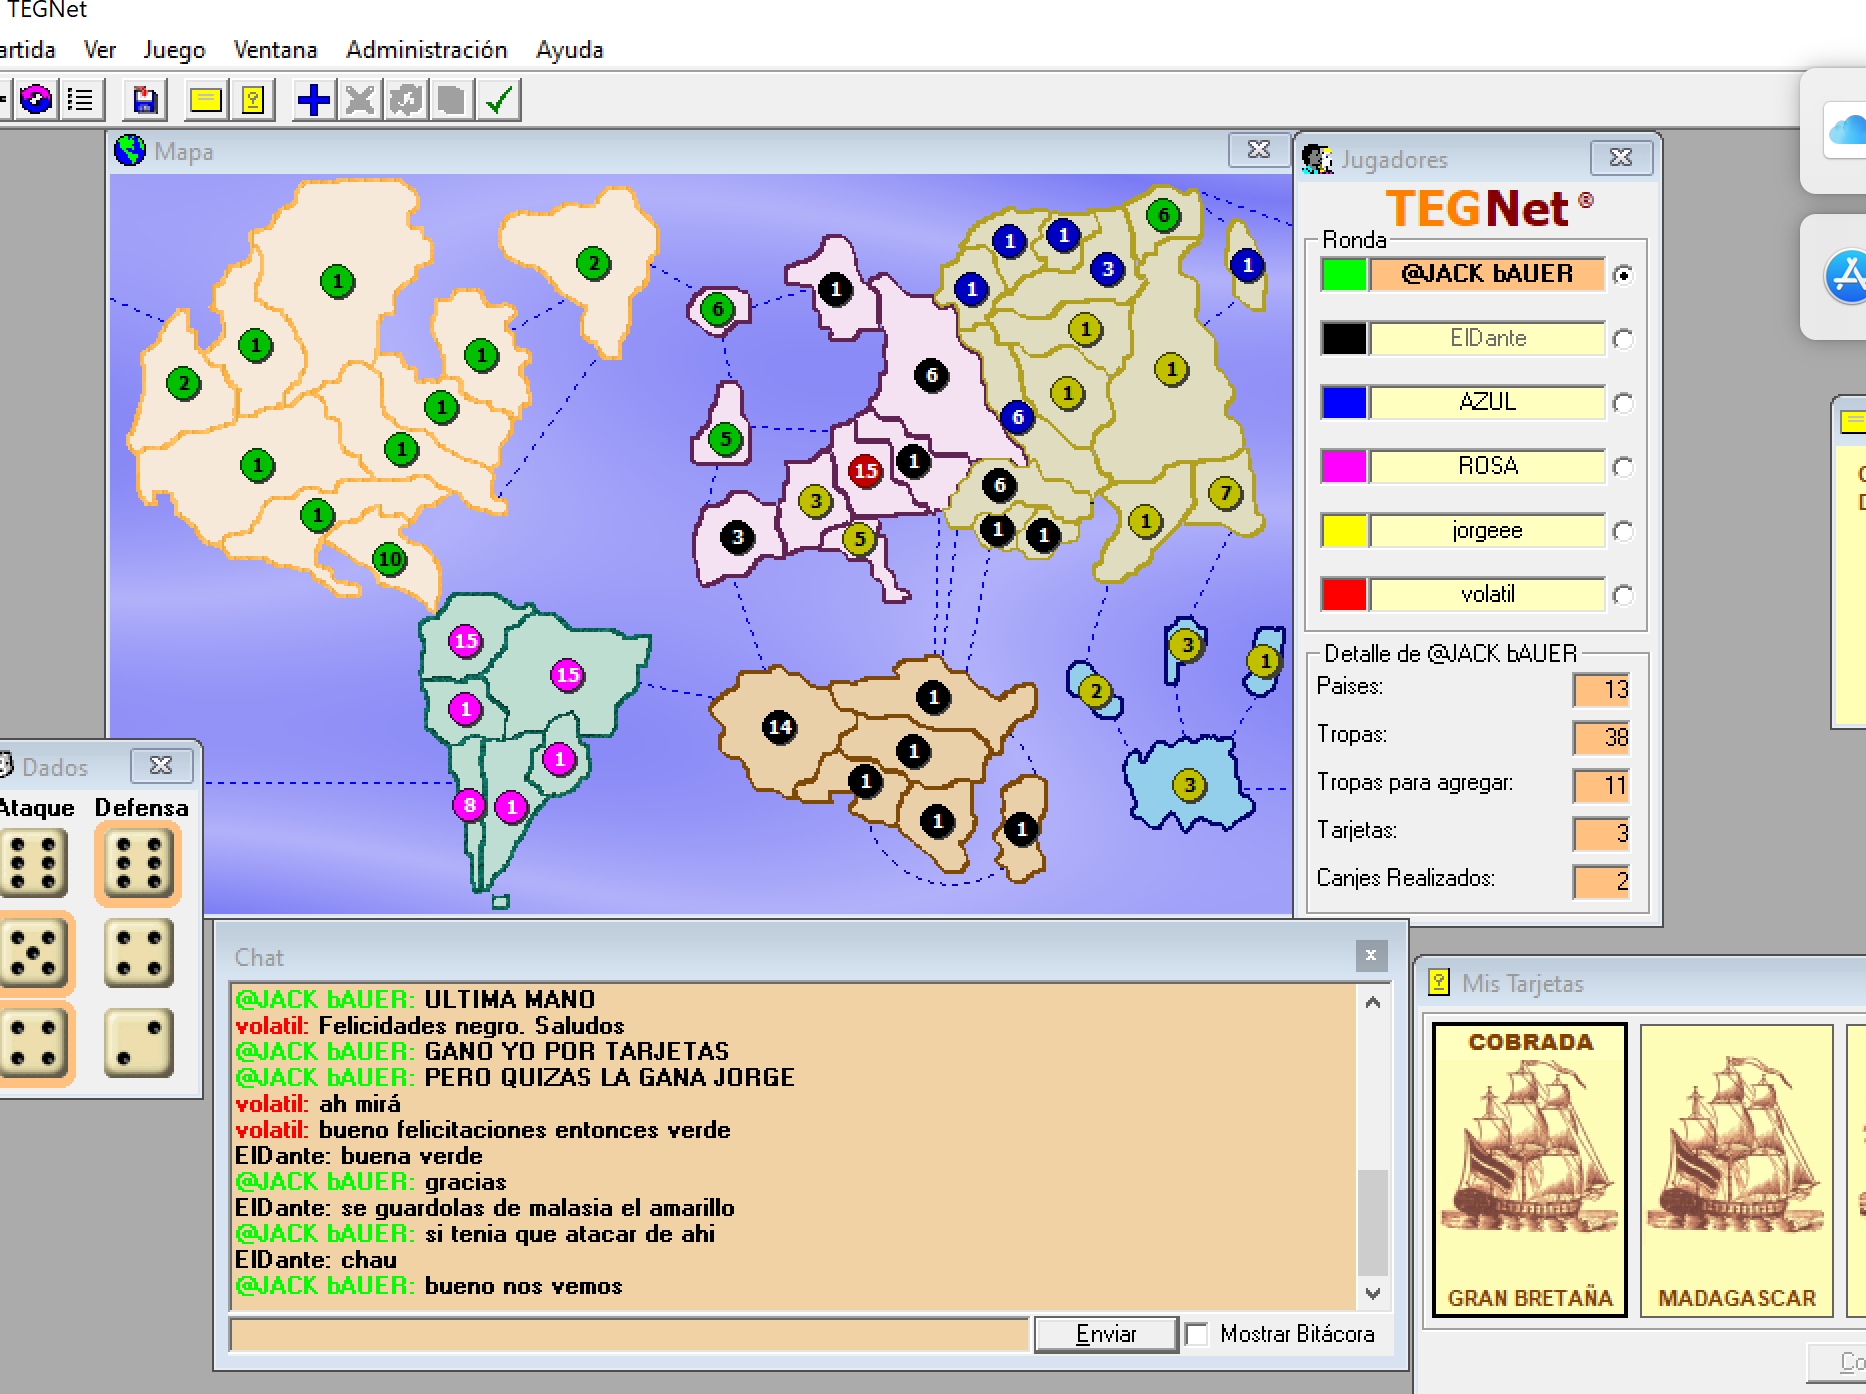Click the chat message input field

tap(629, 1334)
